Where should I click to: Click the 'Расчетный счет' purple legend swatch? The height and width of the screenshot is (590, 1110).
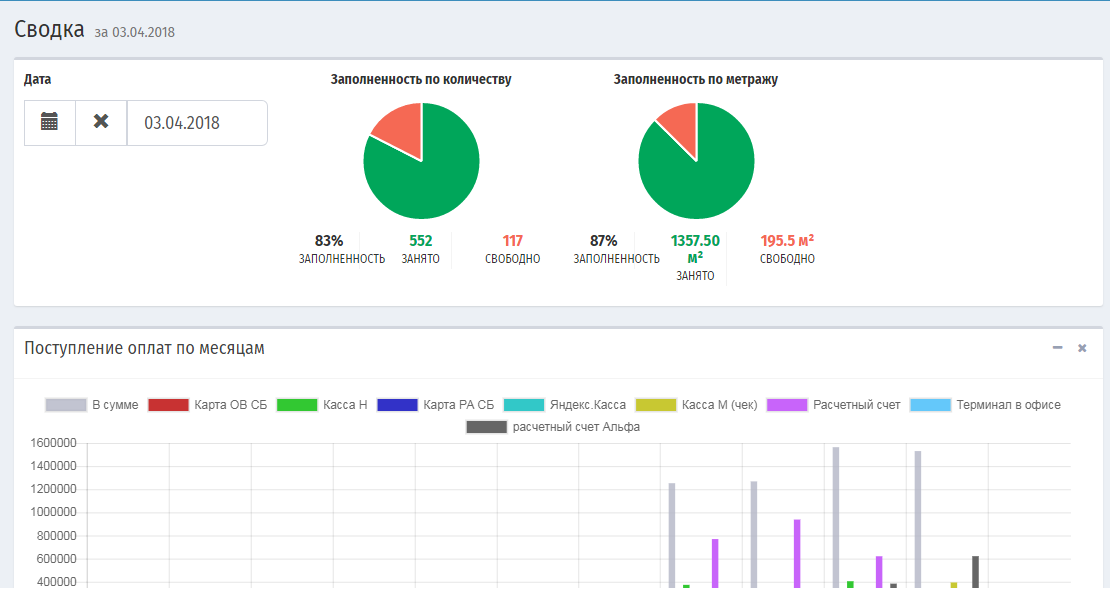point(787,405)
